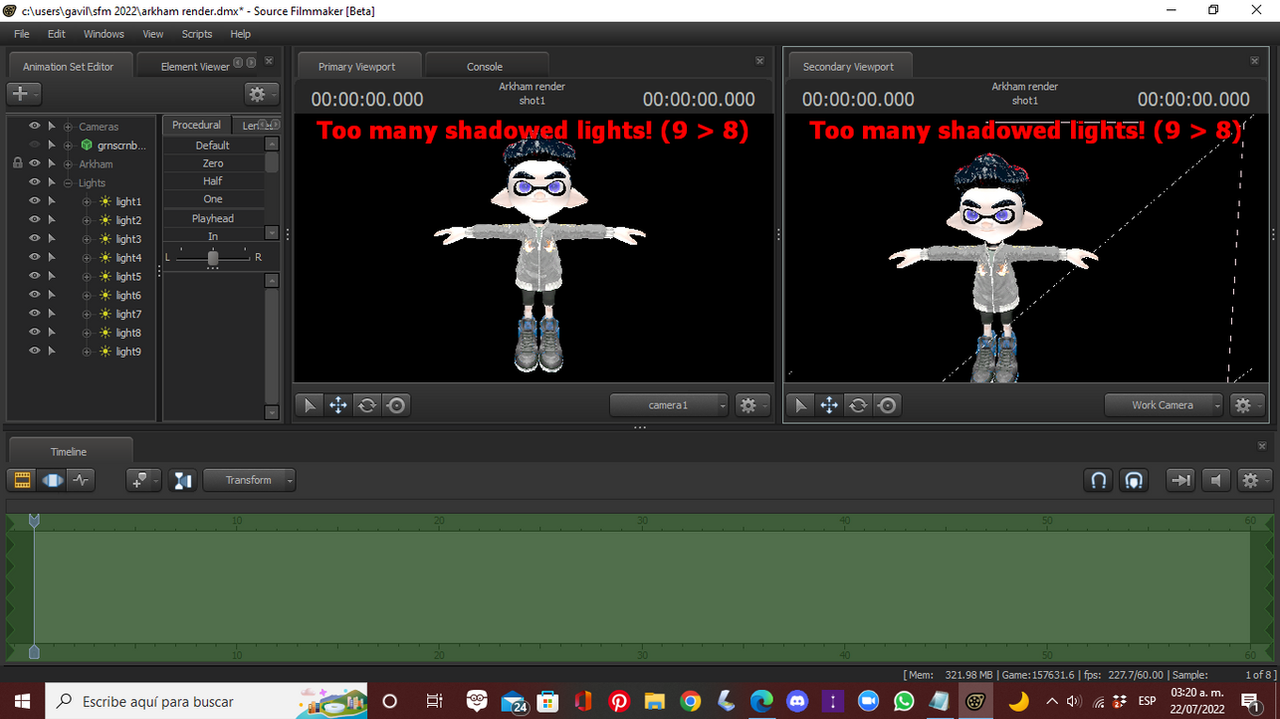The width and height of the screenshot is (1280, 719).
Task: Choose the move tool in Secondary Viewport
Action: point(829,405)
